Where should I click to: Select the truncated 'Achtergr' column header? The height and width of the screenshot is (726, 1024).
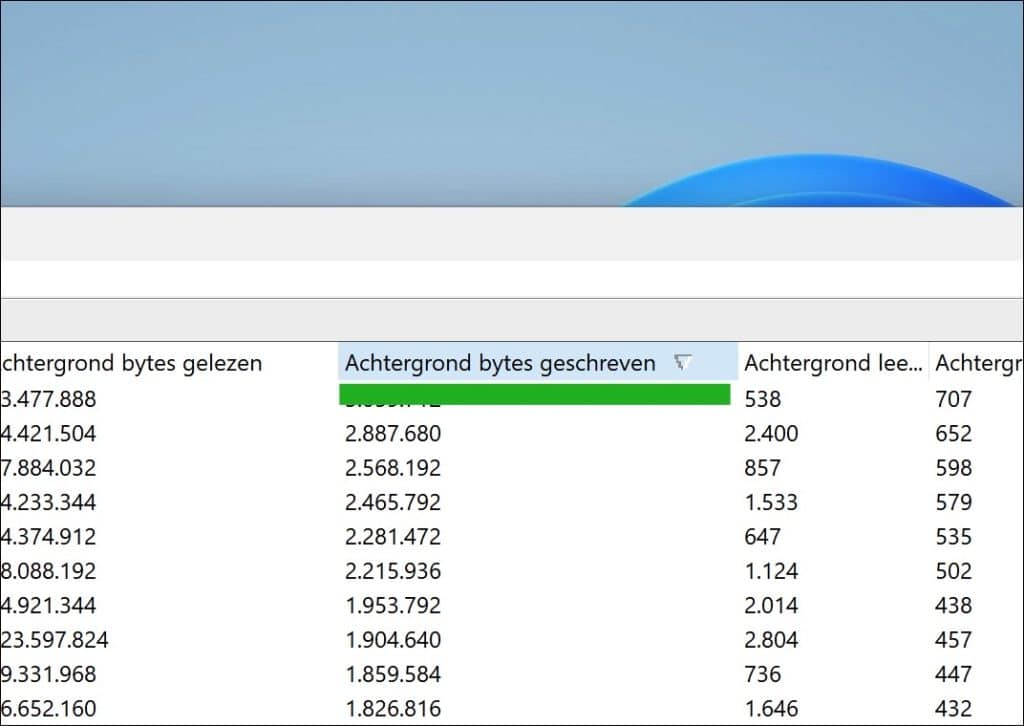[979, 364]
